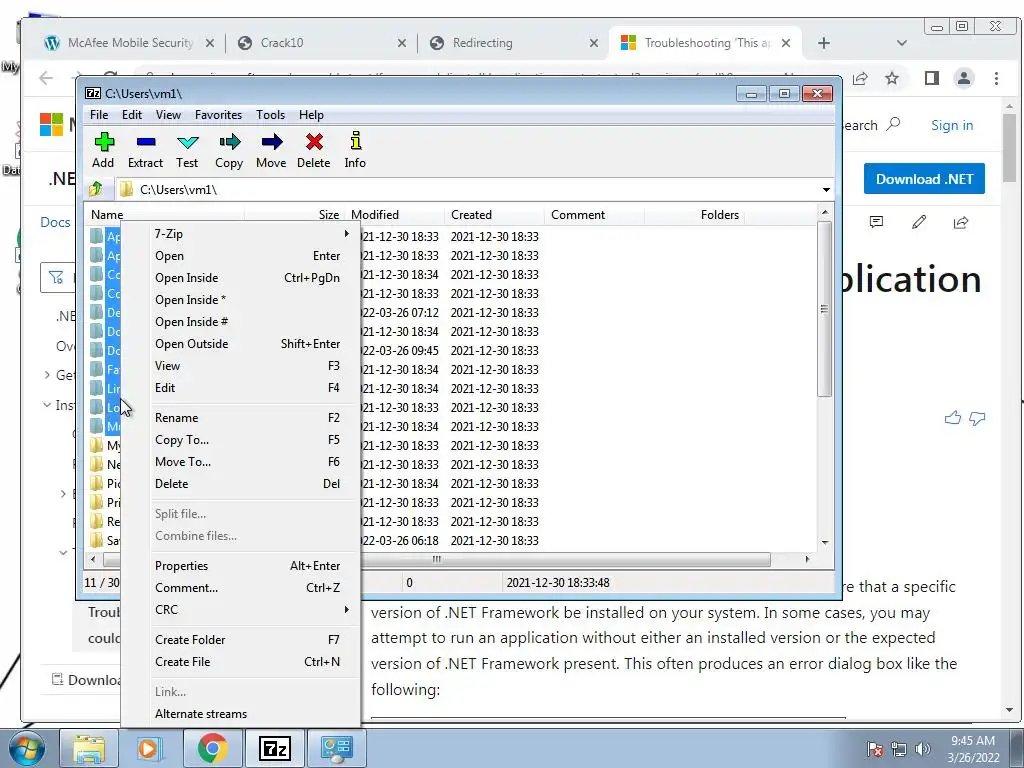Click the horizontal scrollbar thumb of the 7-Zip file list
The image size is (1024, 768).
tap(436, 560)
